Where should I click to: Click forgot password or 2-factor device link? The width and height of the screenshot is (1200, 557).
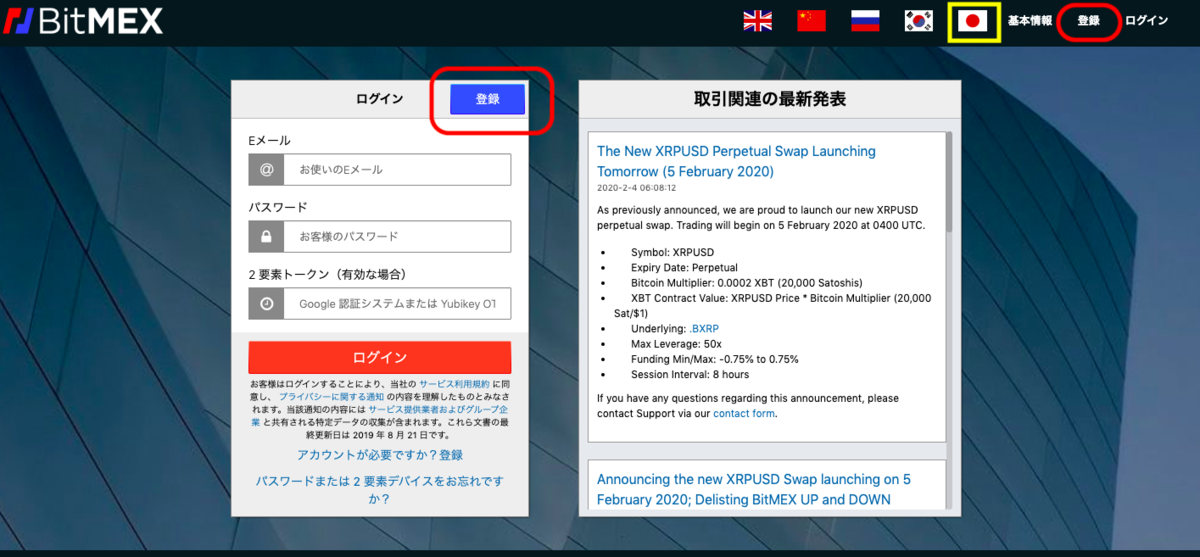tap(380, 490)
